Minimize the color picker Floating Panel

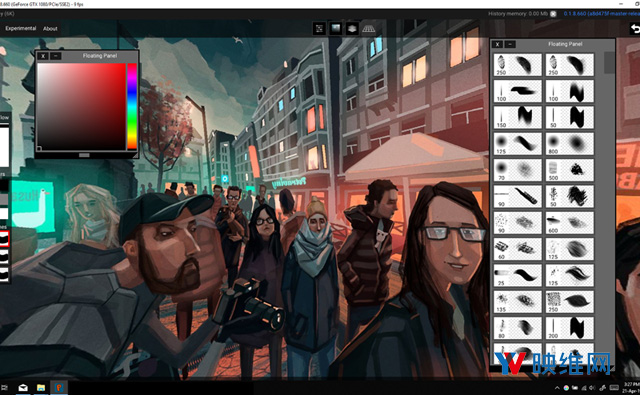point(56,56)
